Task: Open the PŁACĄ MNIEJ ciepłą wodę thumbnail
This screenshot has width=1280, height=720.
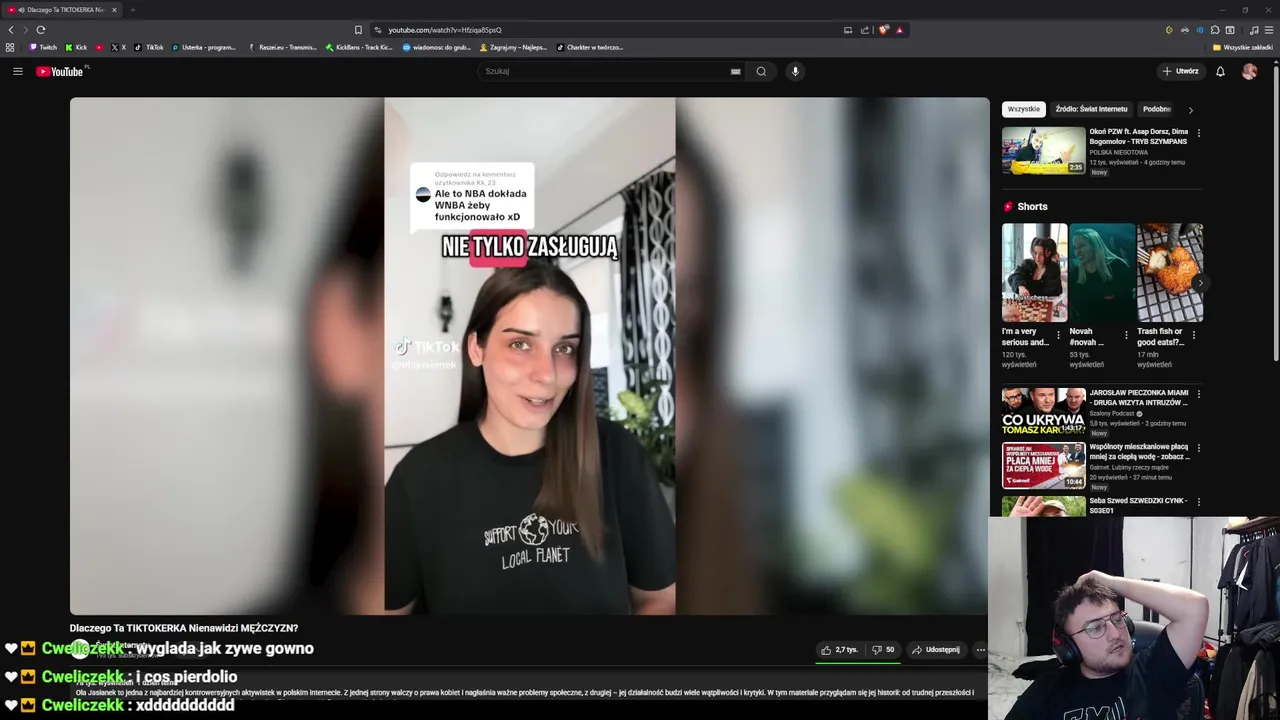Action: pyautogui.click(x=1043, y=465)
